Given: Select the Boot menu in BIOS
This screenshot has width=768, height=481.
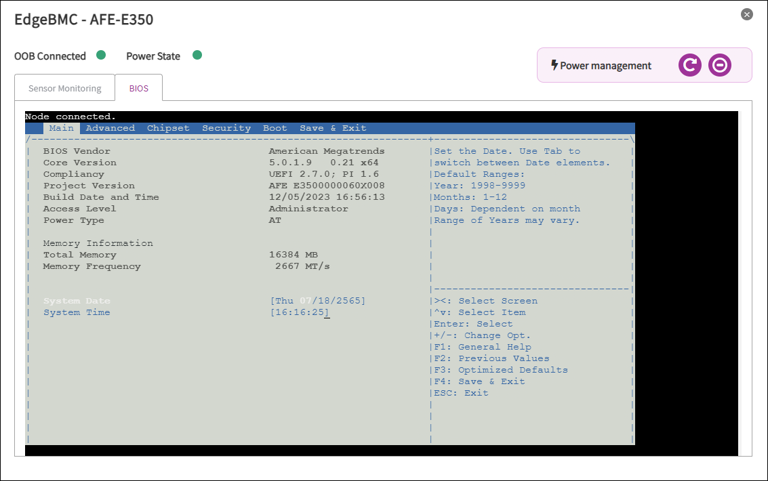Looking at the screenshot, I should coord(275,128).
